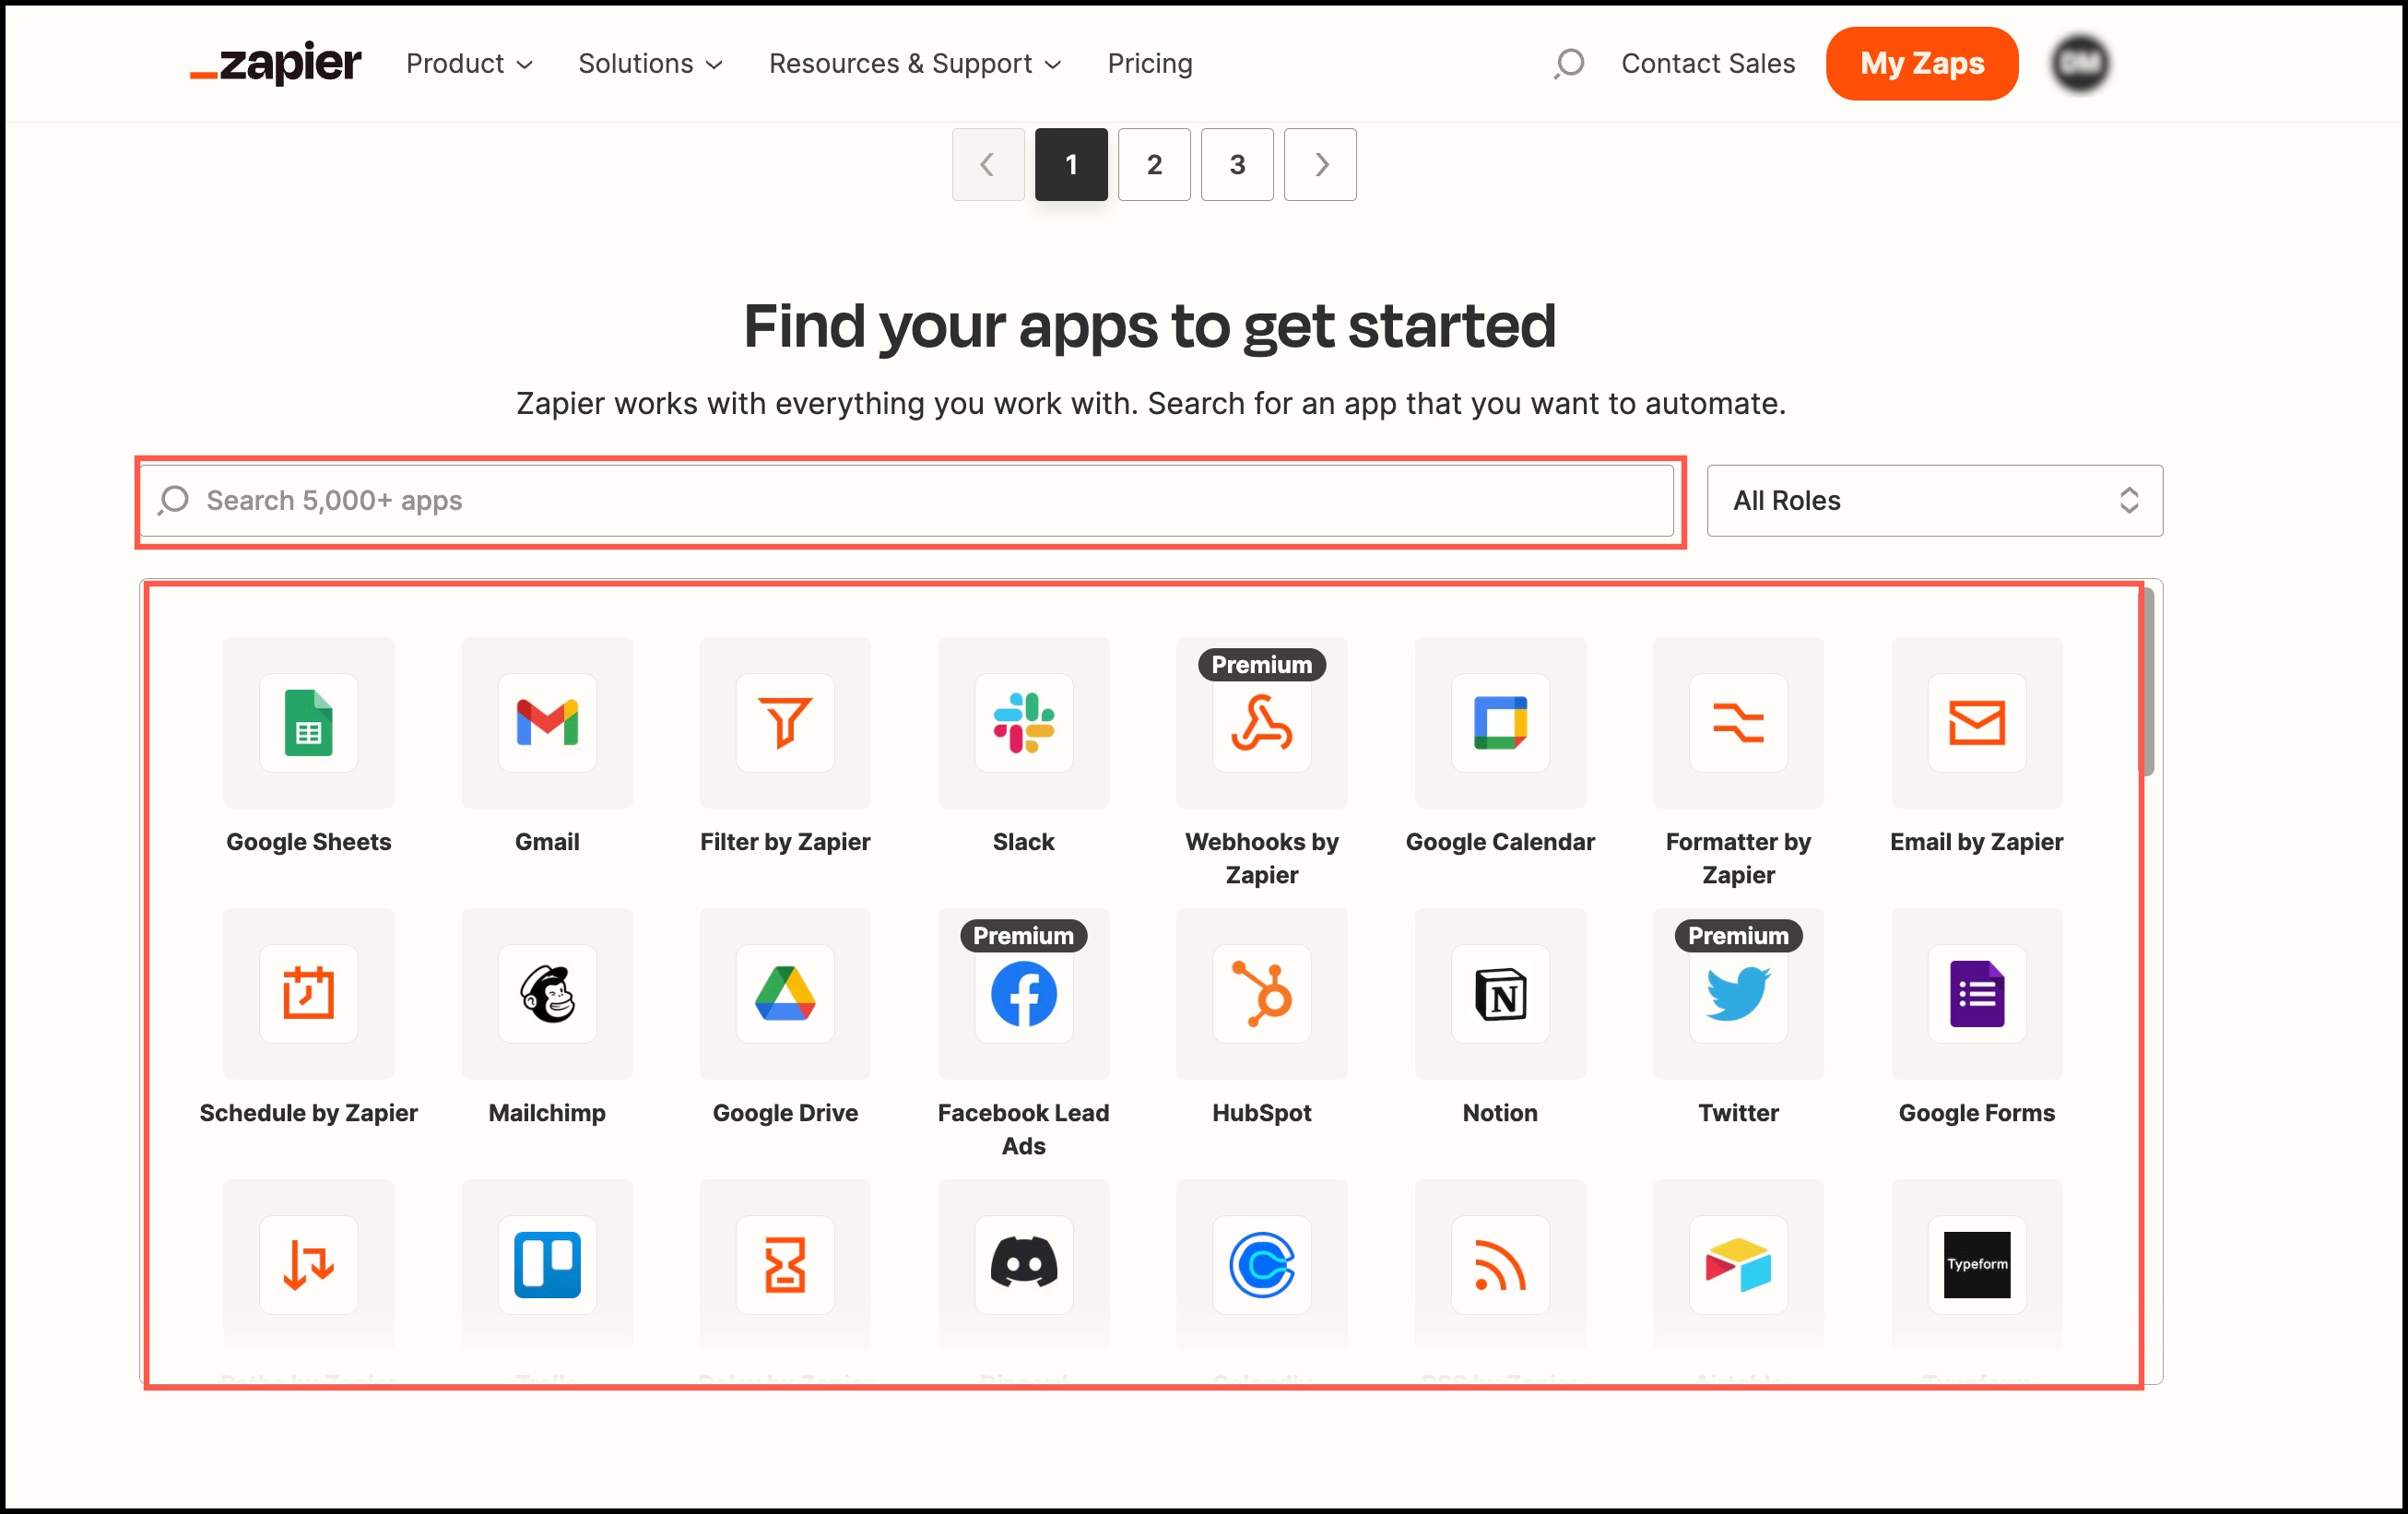Screen dimensions: 2408x1514
Task: Go to the Pricing page
Action: 1150,64
